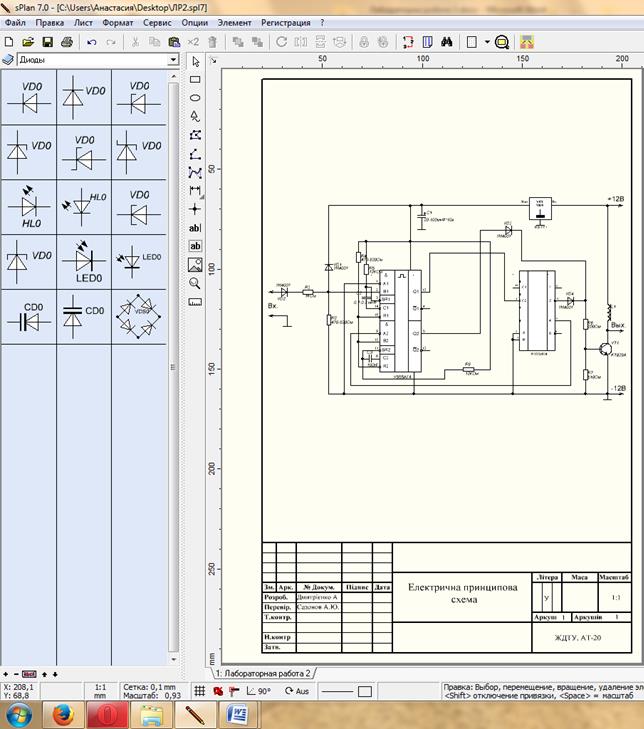Click the down arrow below the library panel
This screenshot has width=644, height=729.
pos(55,674)
